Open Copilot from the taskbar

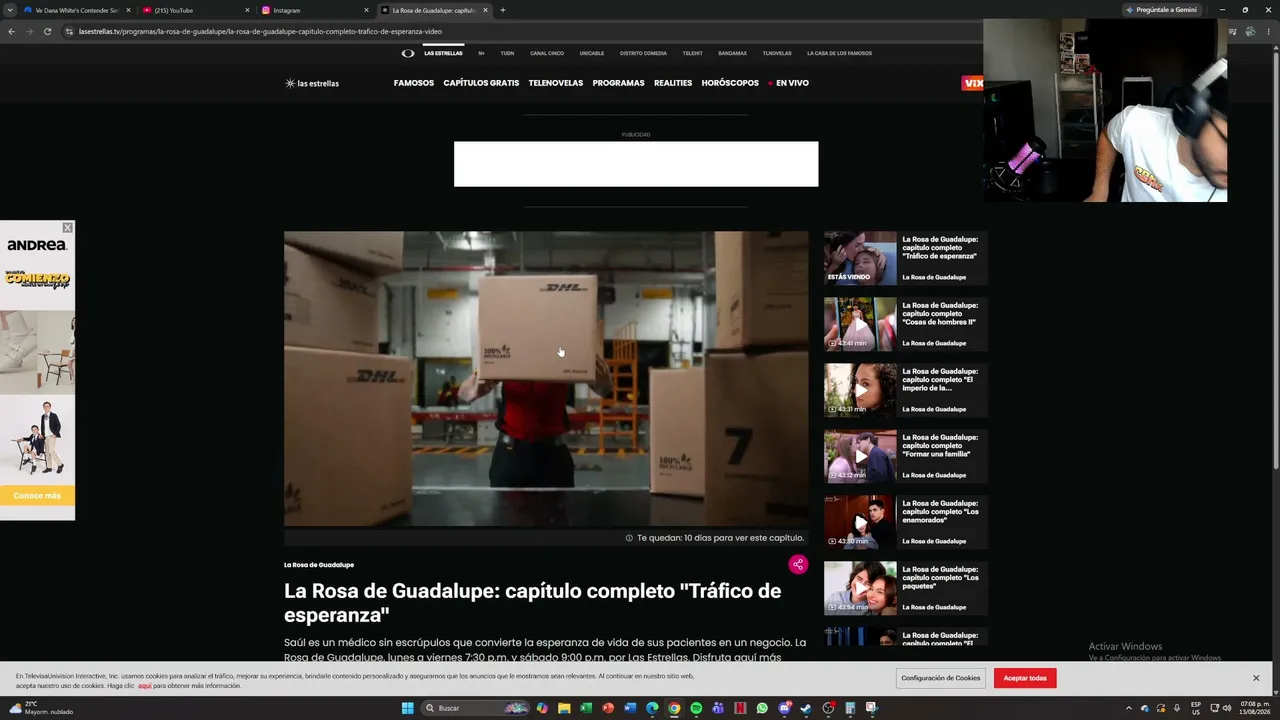[542, 708]
